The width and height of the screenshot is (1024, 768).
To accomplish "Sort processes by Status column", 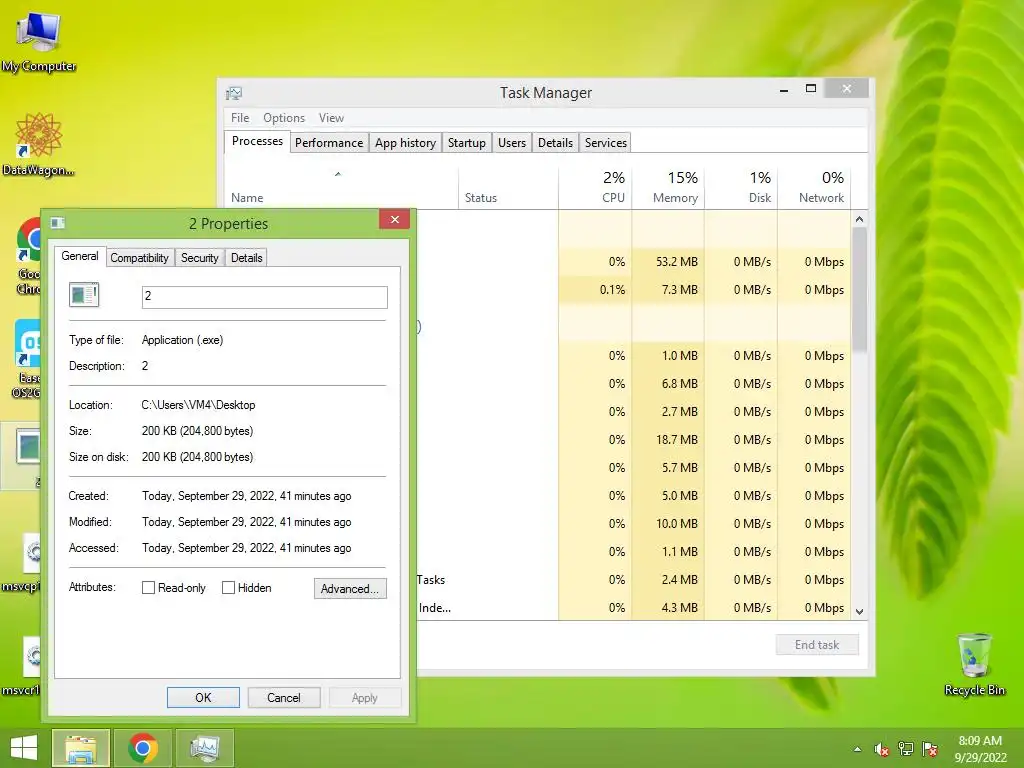I will click(x=509, y=189).
